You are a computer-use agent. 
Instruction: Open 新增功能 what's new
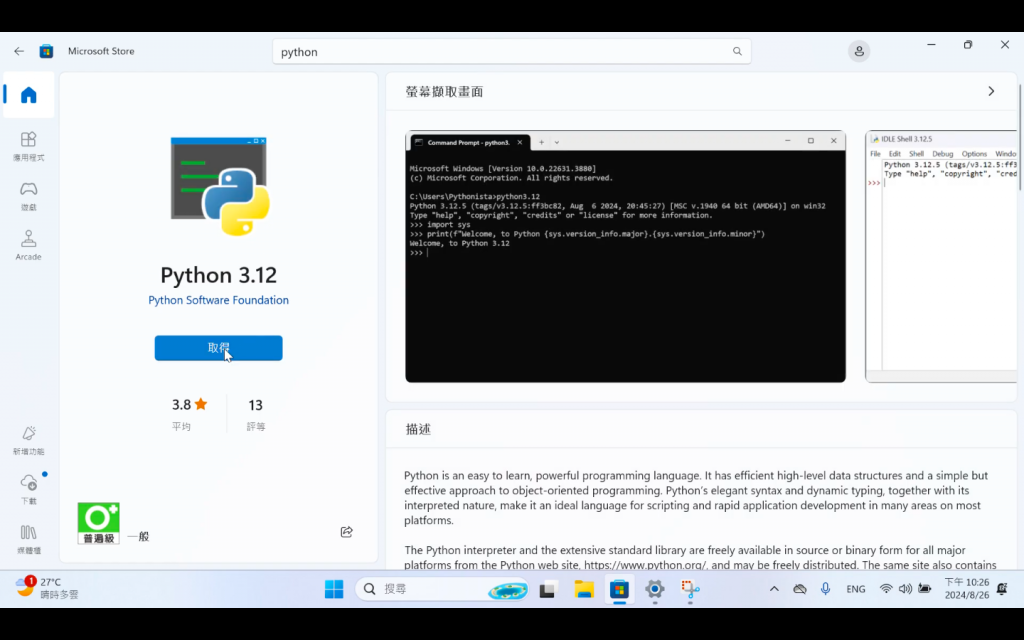[29, 440]
